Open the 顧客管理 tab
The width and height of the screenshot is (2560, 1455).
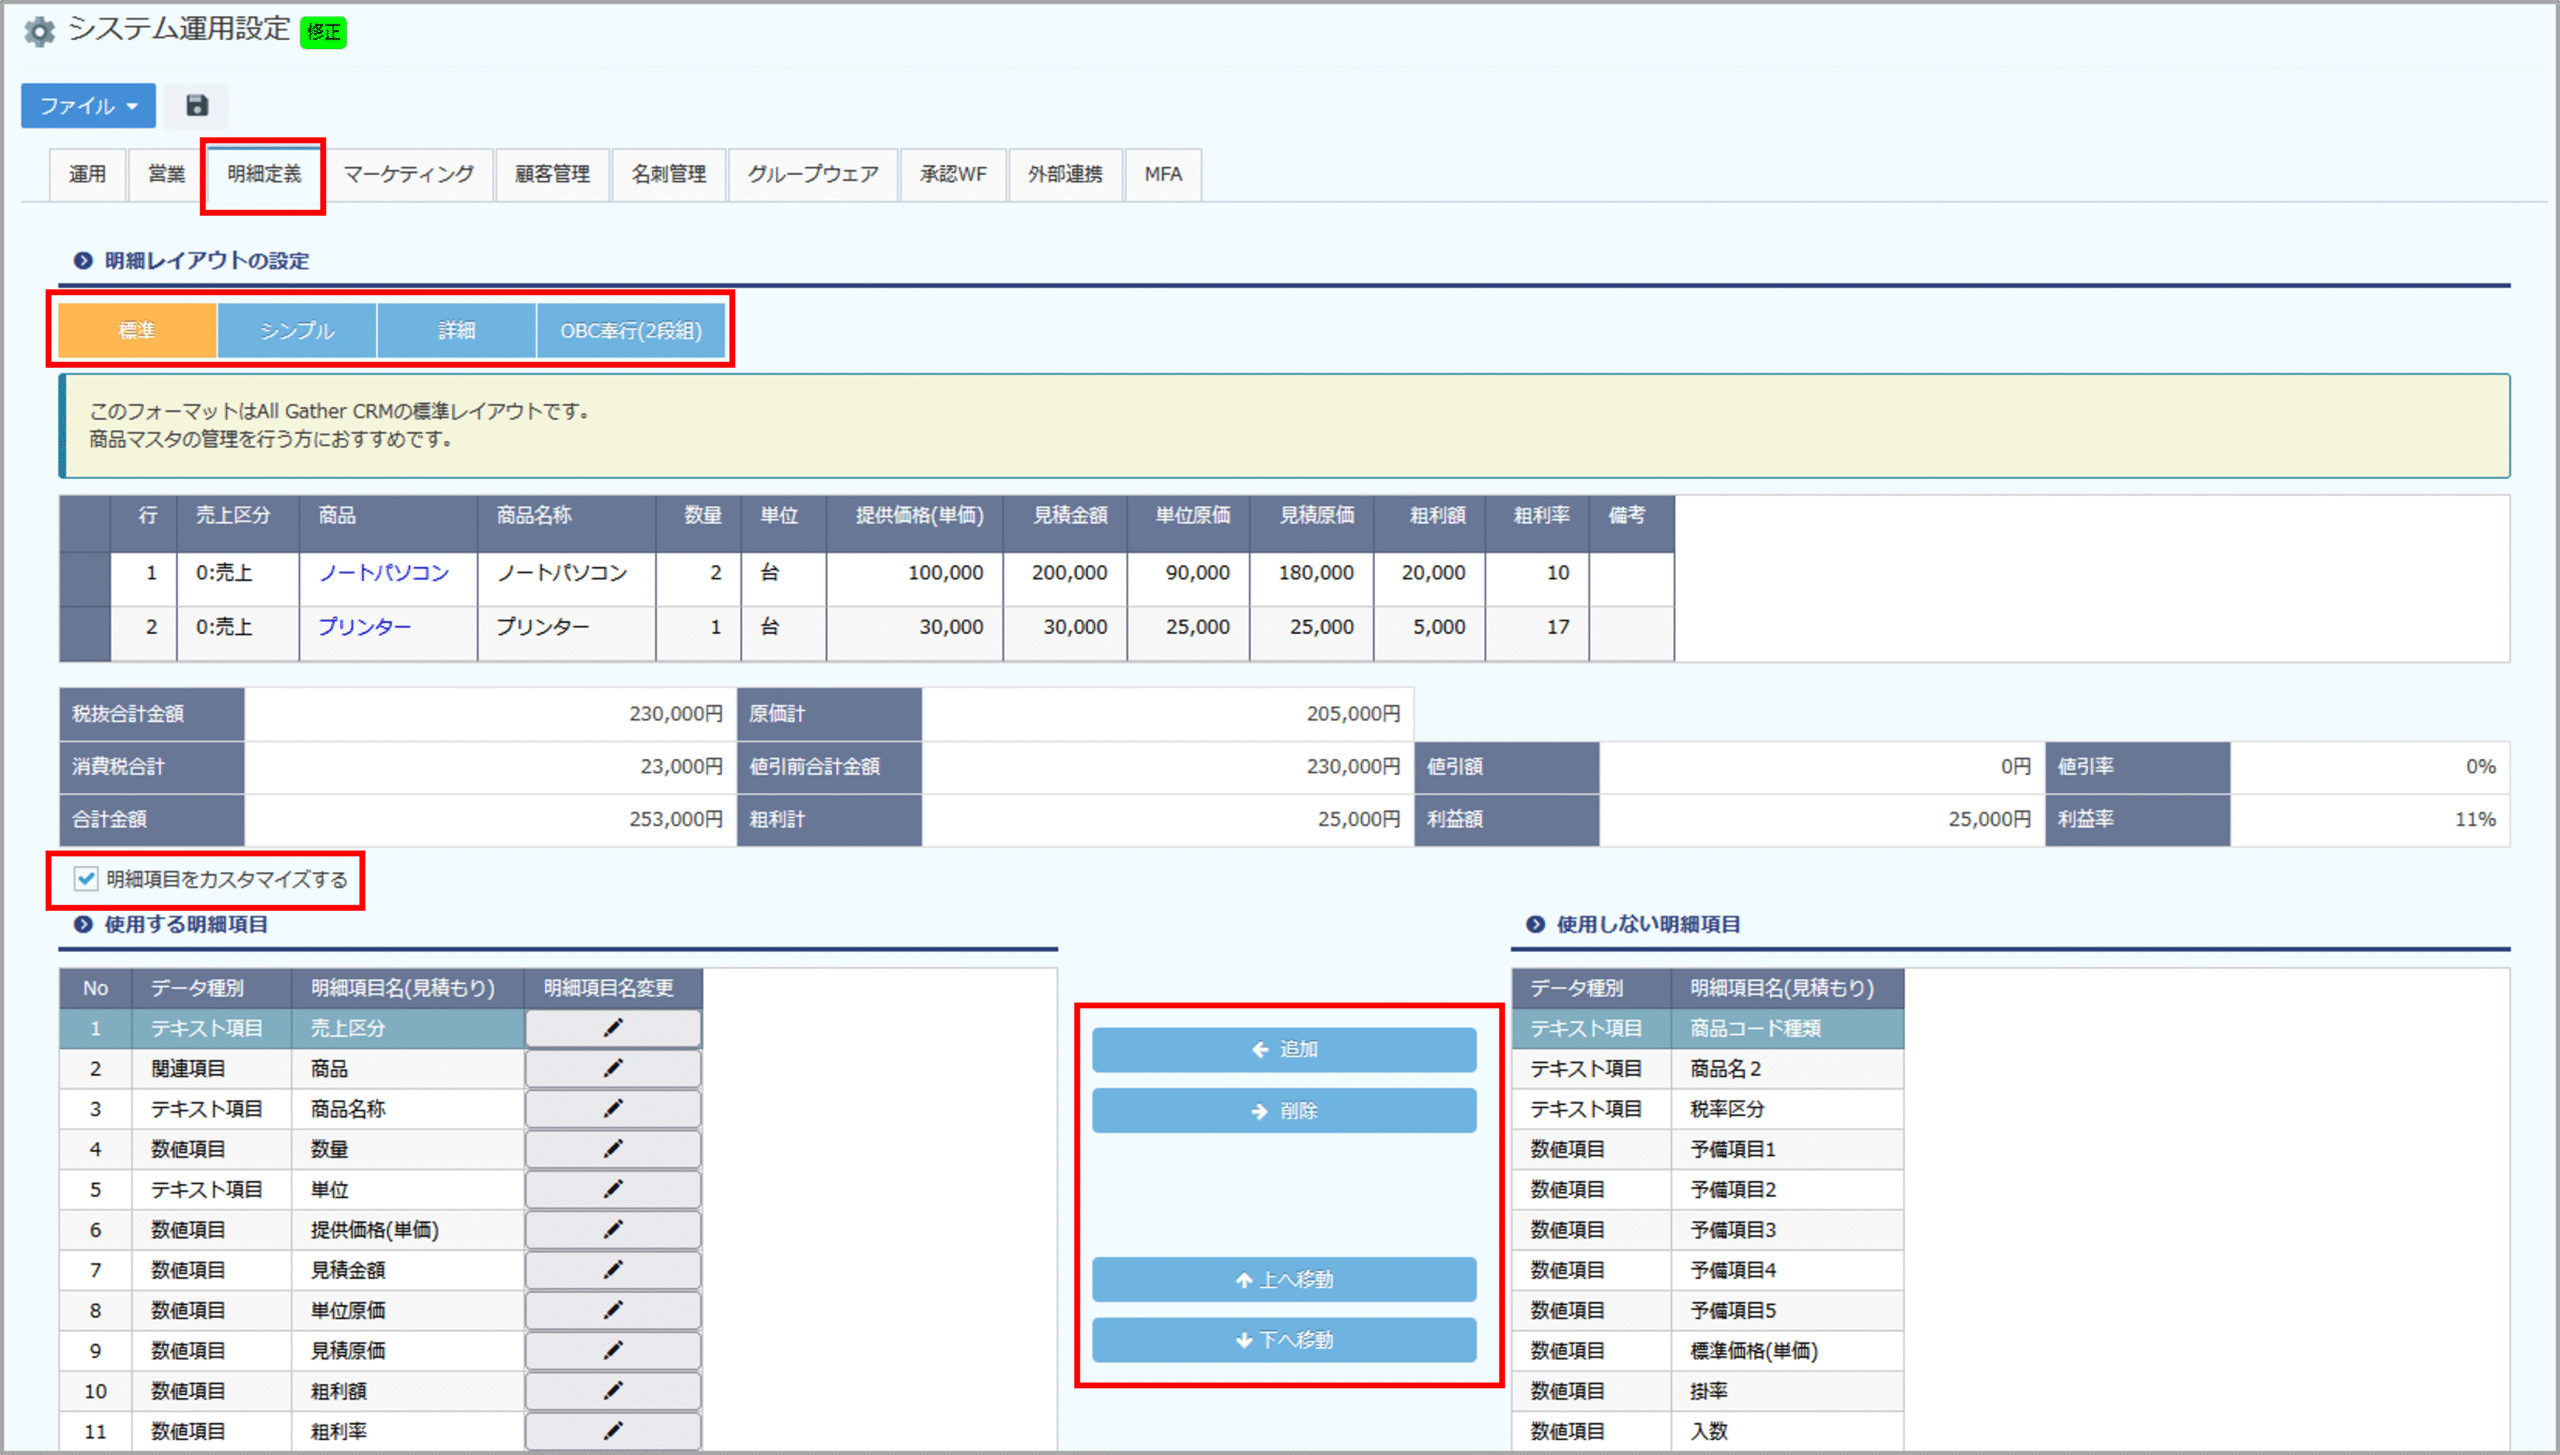[x=552, y=174]
